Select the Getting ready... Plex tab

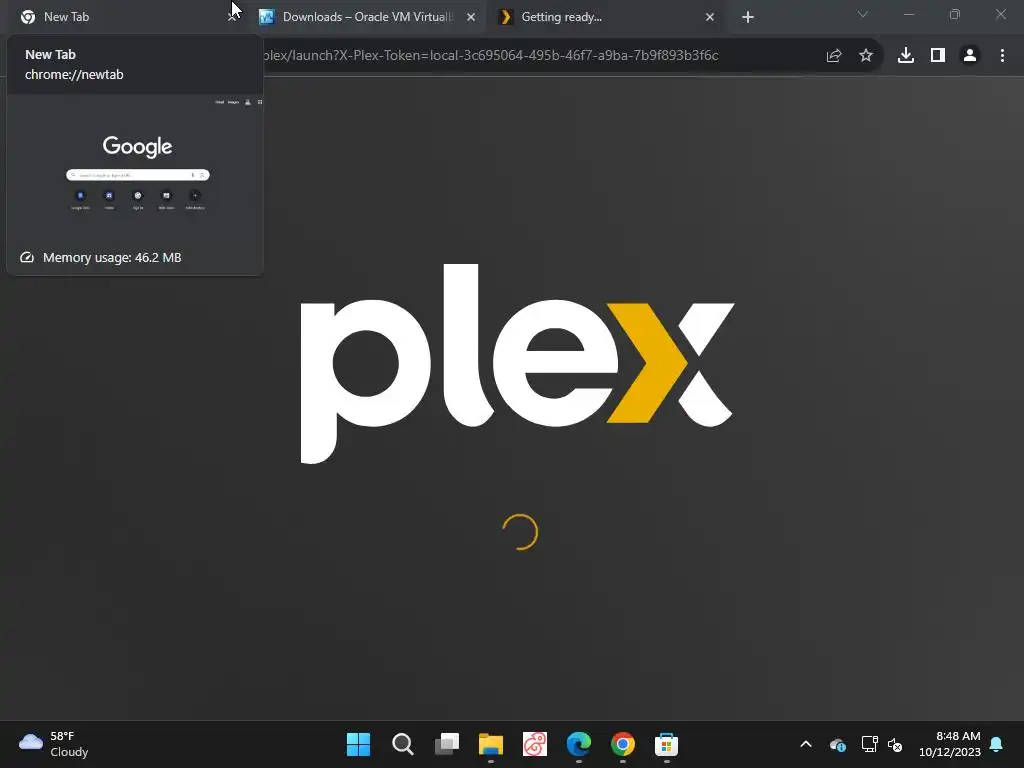pos(605,17)
